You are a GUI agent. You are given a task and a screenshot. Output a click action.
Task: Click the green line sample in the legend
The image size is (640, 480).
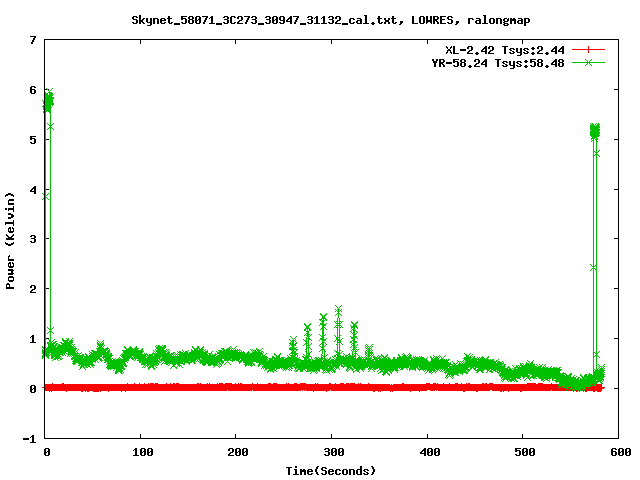(589, 62)
